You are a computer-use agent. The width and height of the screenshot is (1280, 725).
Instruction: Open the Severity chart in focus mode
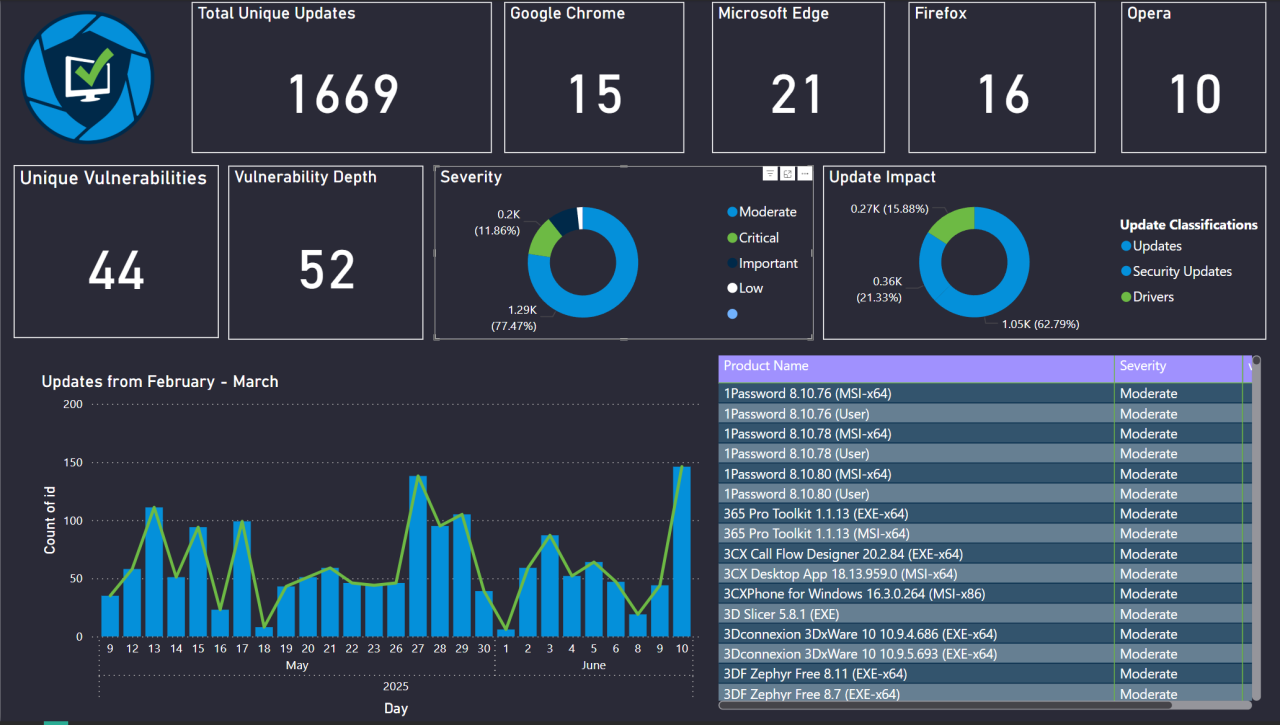787,173
